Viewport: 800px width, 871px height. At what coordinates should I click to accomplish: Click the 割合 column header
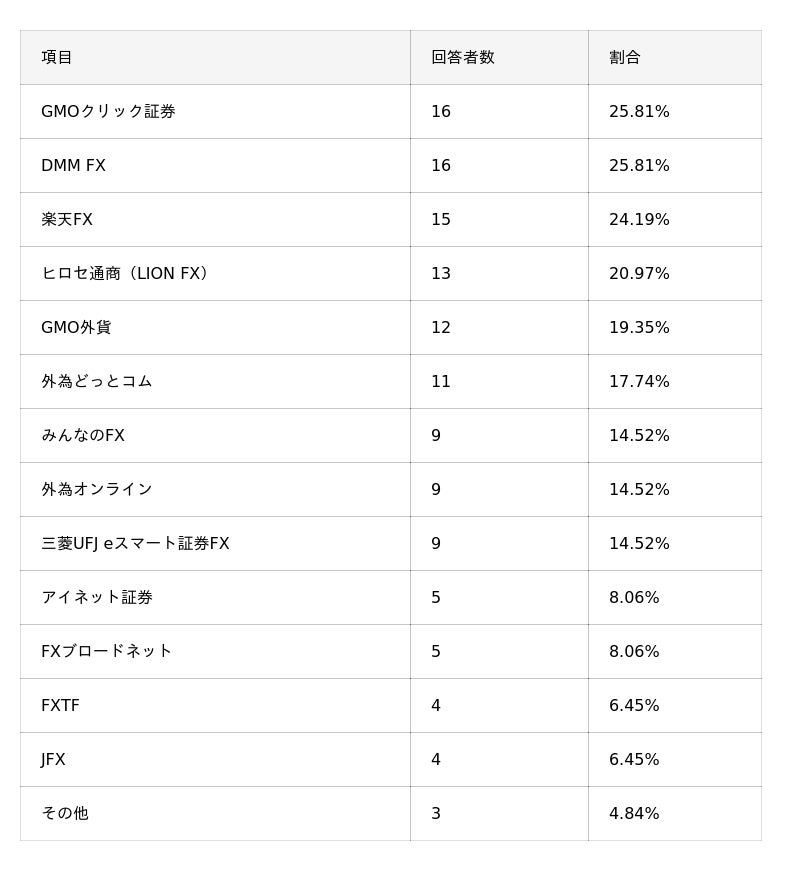624,57
